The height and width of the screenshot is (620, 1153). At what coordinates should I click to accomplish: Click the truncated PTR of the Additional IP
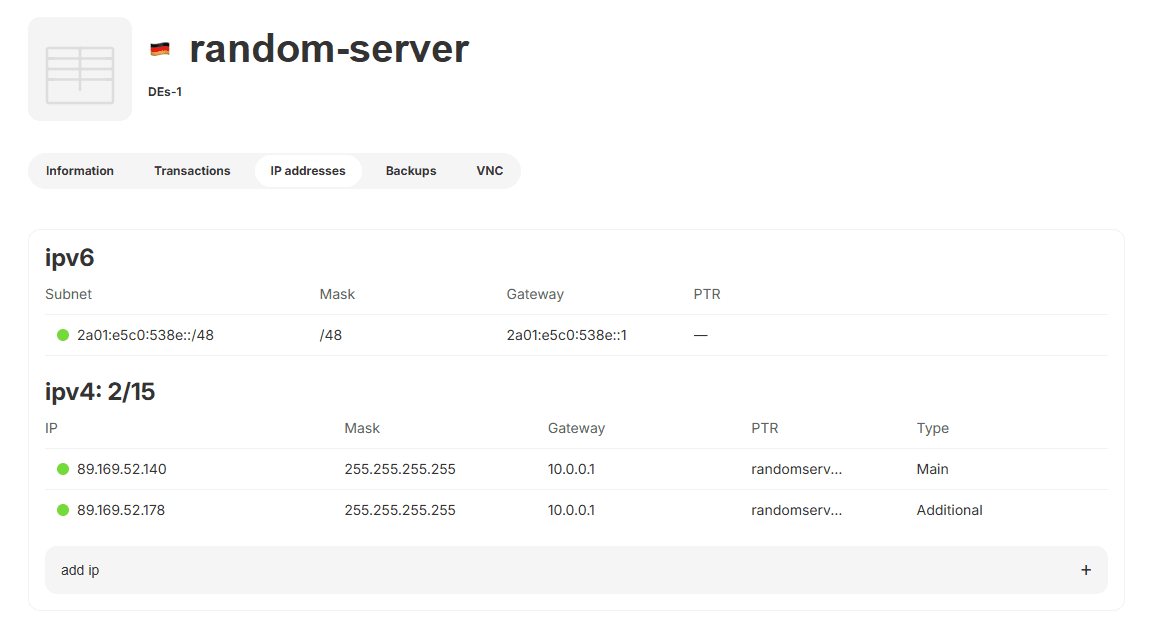[x=796, y=510]
